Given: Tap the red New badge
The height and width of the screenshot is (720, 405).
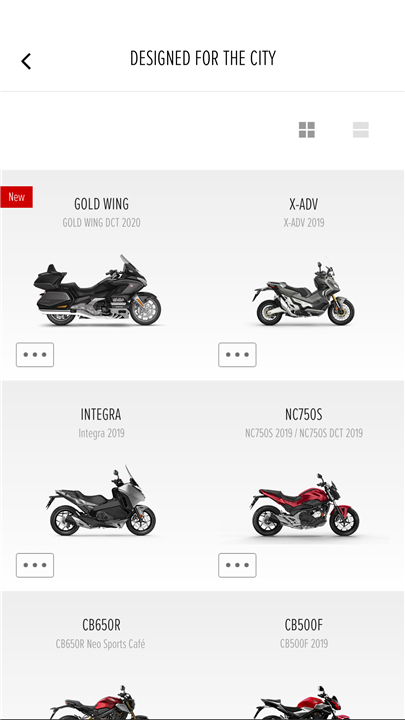Looking at the screenshot, I should coord(17,197).
